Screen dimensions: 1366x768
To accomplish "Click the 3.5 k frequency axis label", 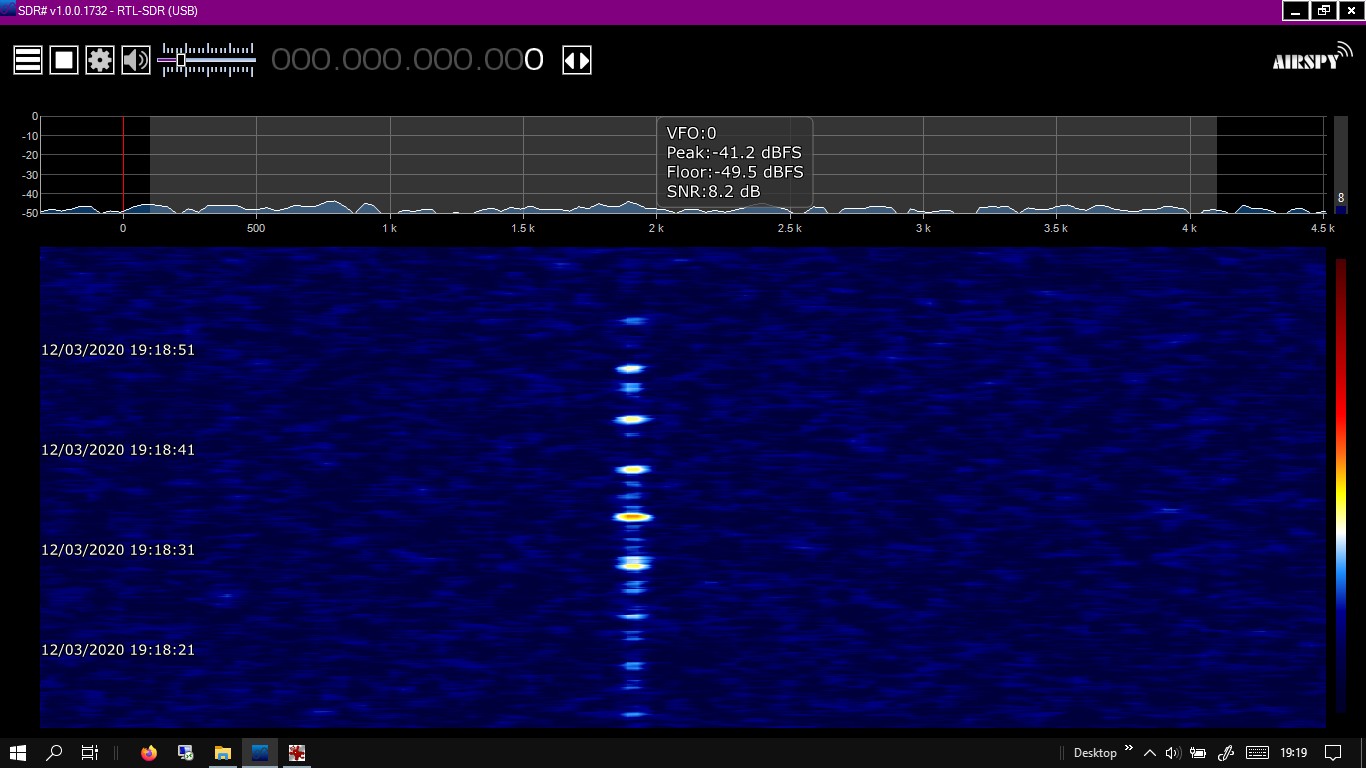I will tap(1056, 229).
